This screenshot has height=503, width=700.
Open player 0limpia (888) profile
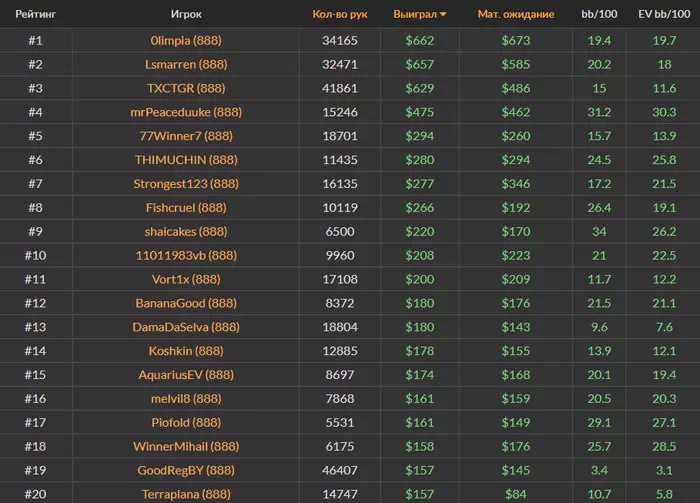click(x=186, y=41)
